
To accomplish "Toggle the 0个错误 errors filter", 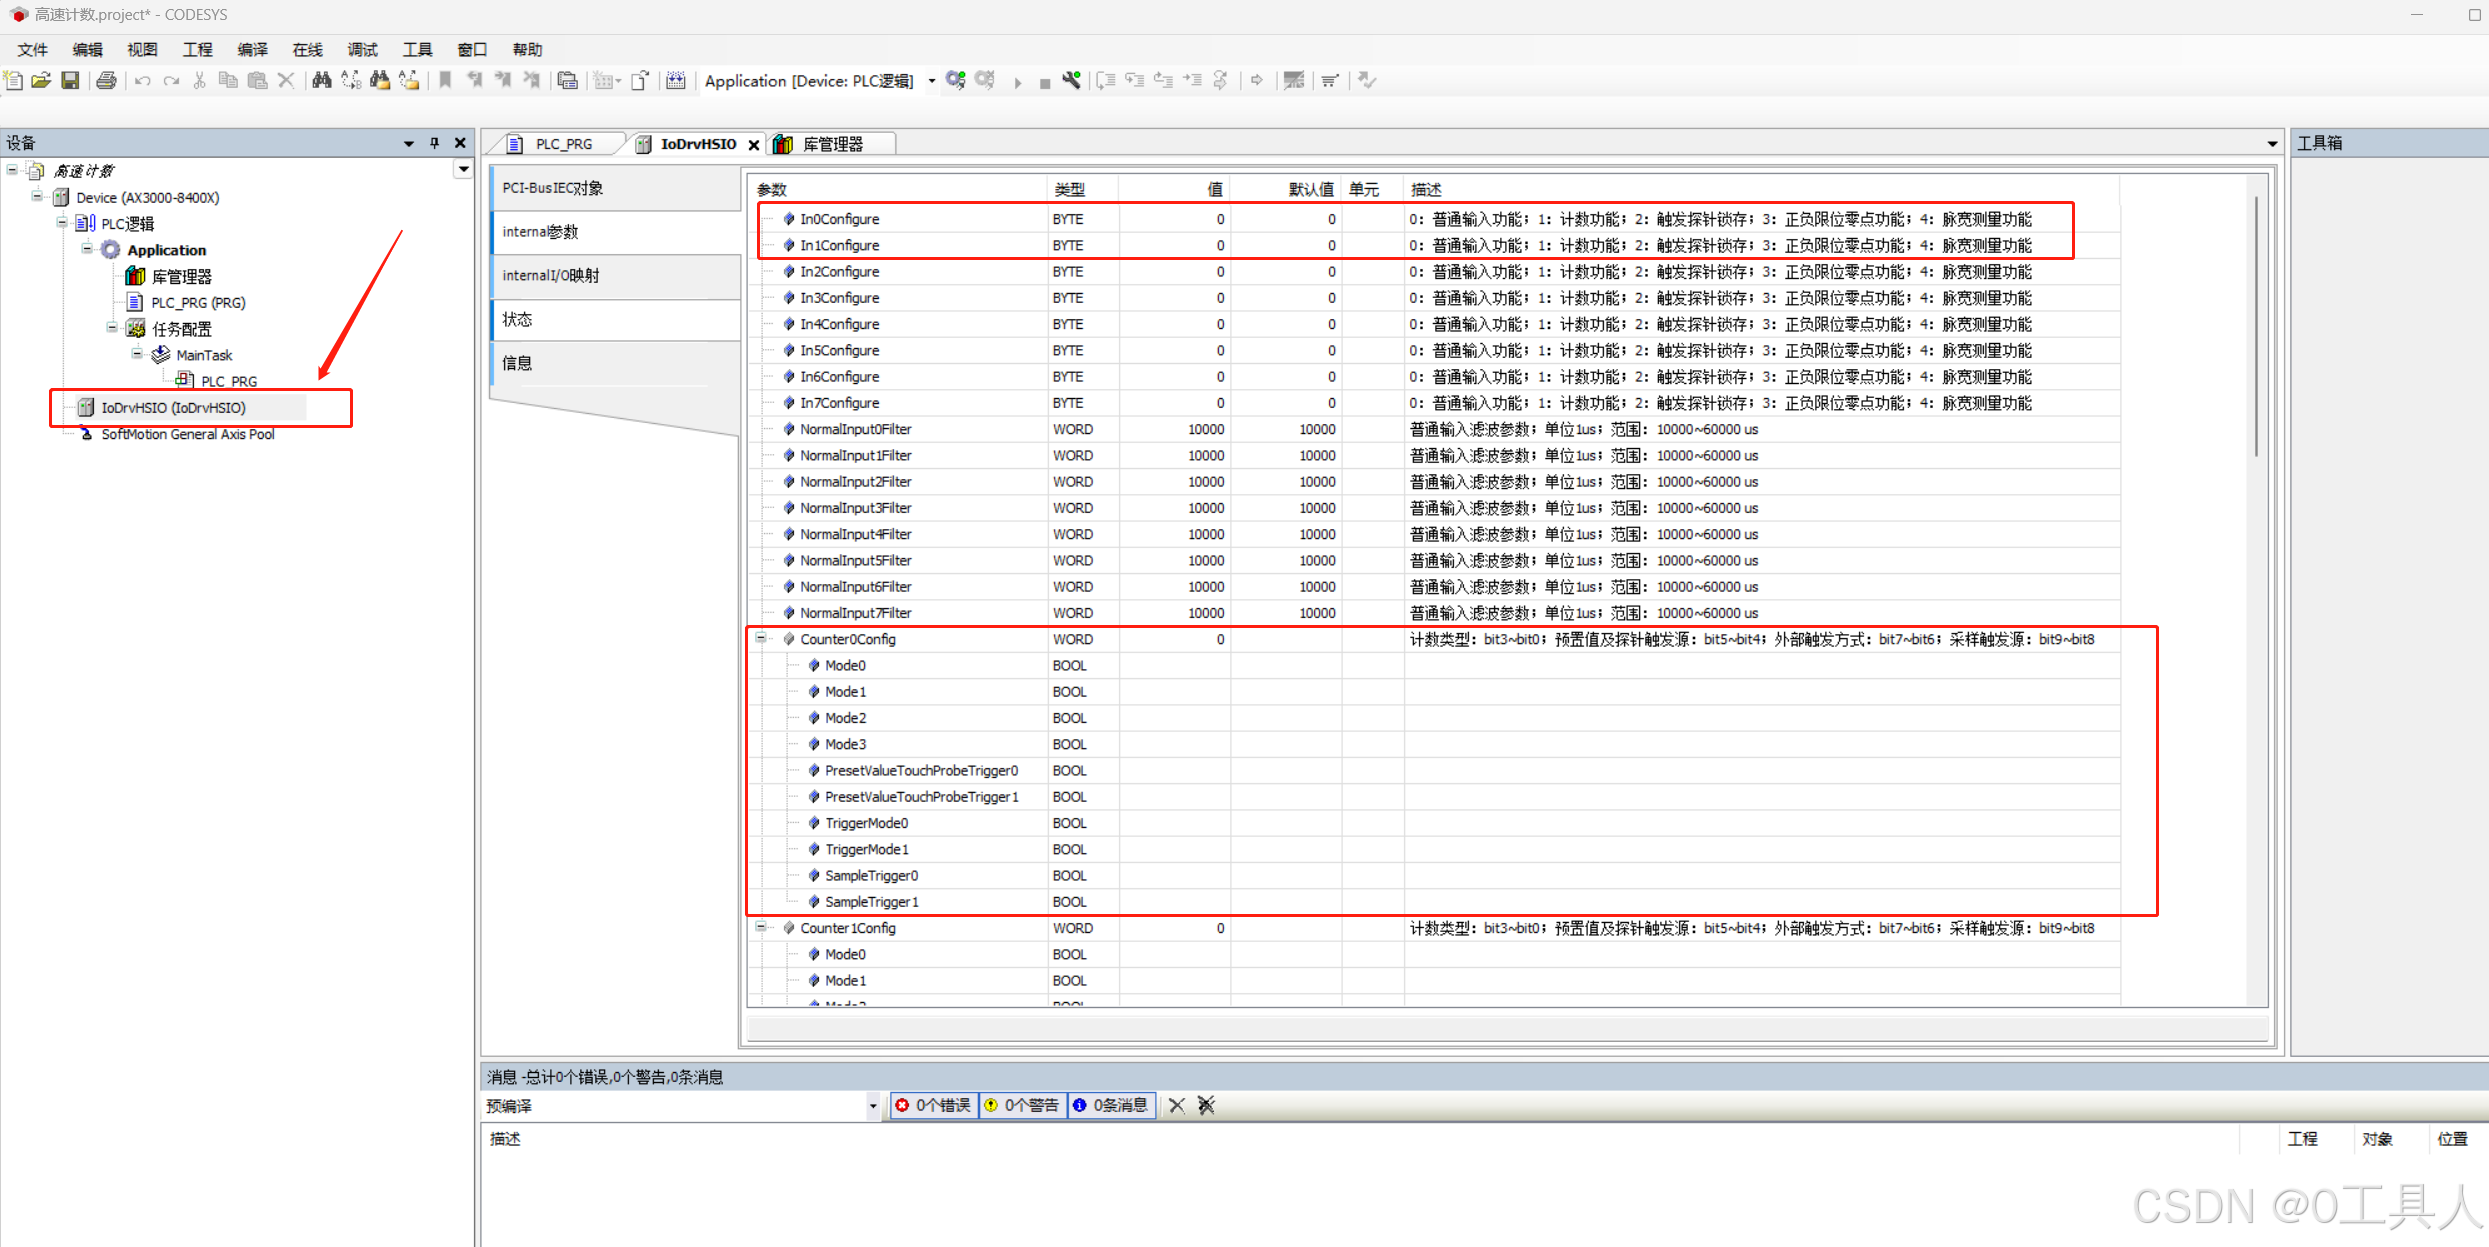I will click(933, 1105).
